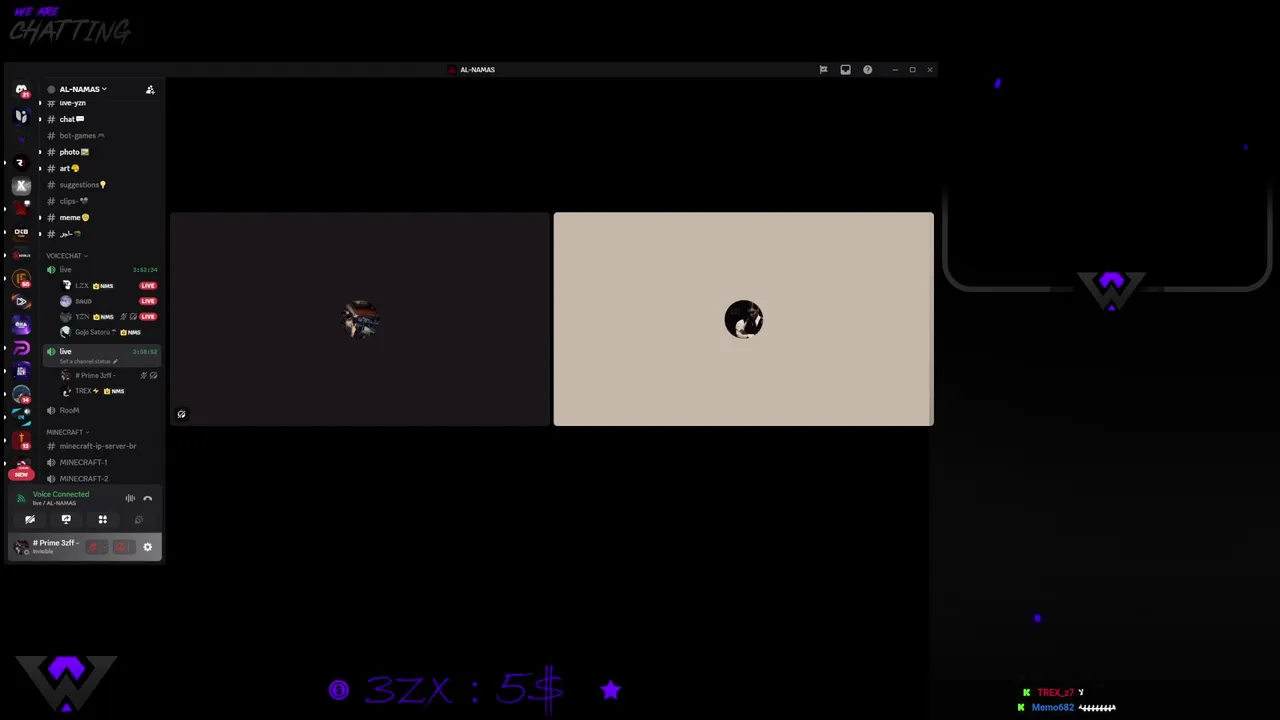
Task: Open the OXA server icon
Action: (x=21, y=325)
